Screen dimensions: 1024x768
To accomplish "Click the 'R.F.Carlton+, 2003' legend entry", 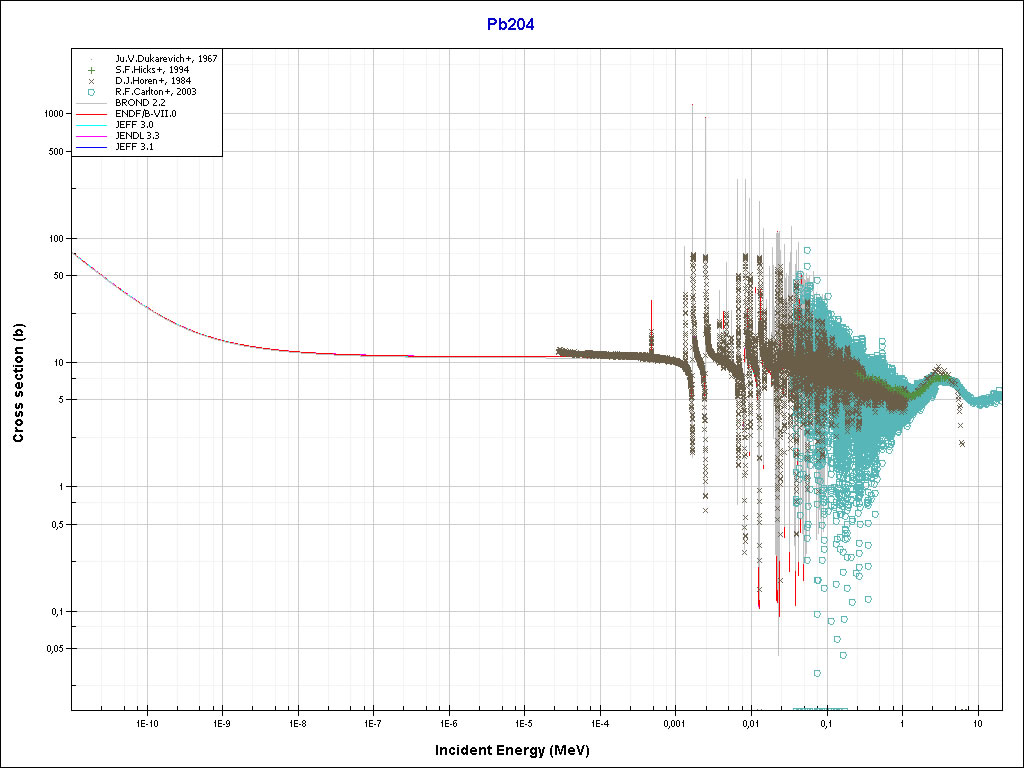I will 156,92.
